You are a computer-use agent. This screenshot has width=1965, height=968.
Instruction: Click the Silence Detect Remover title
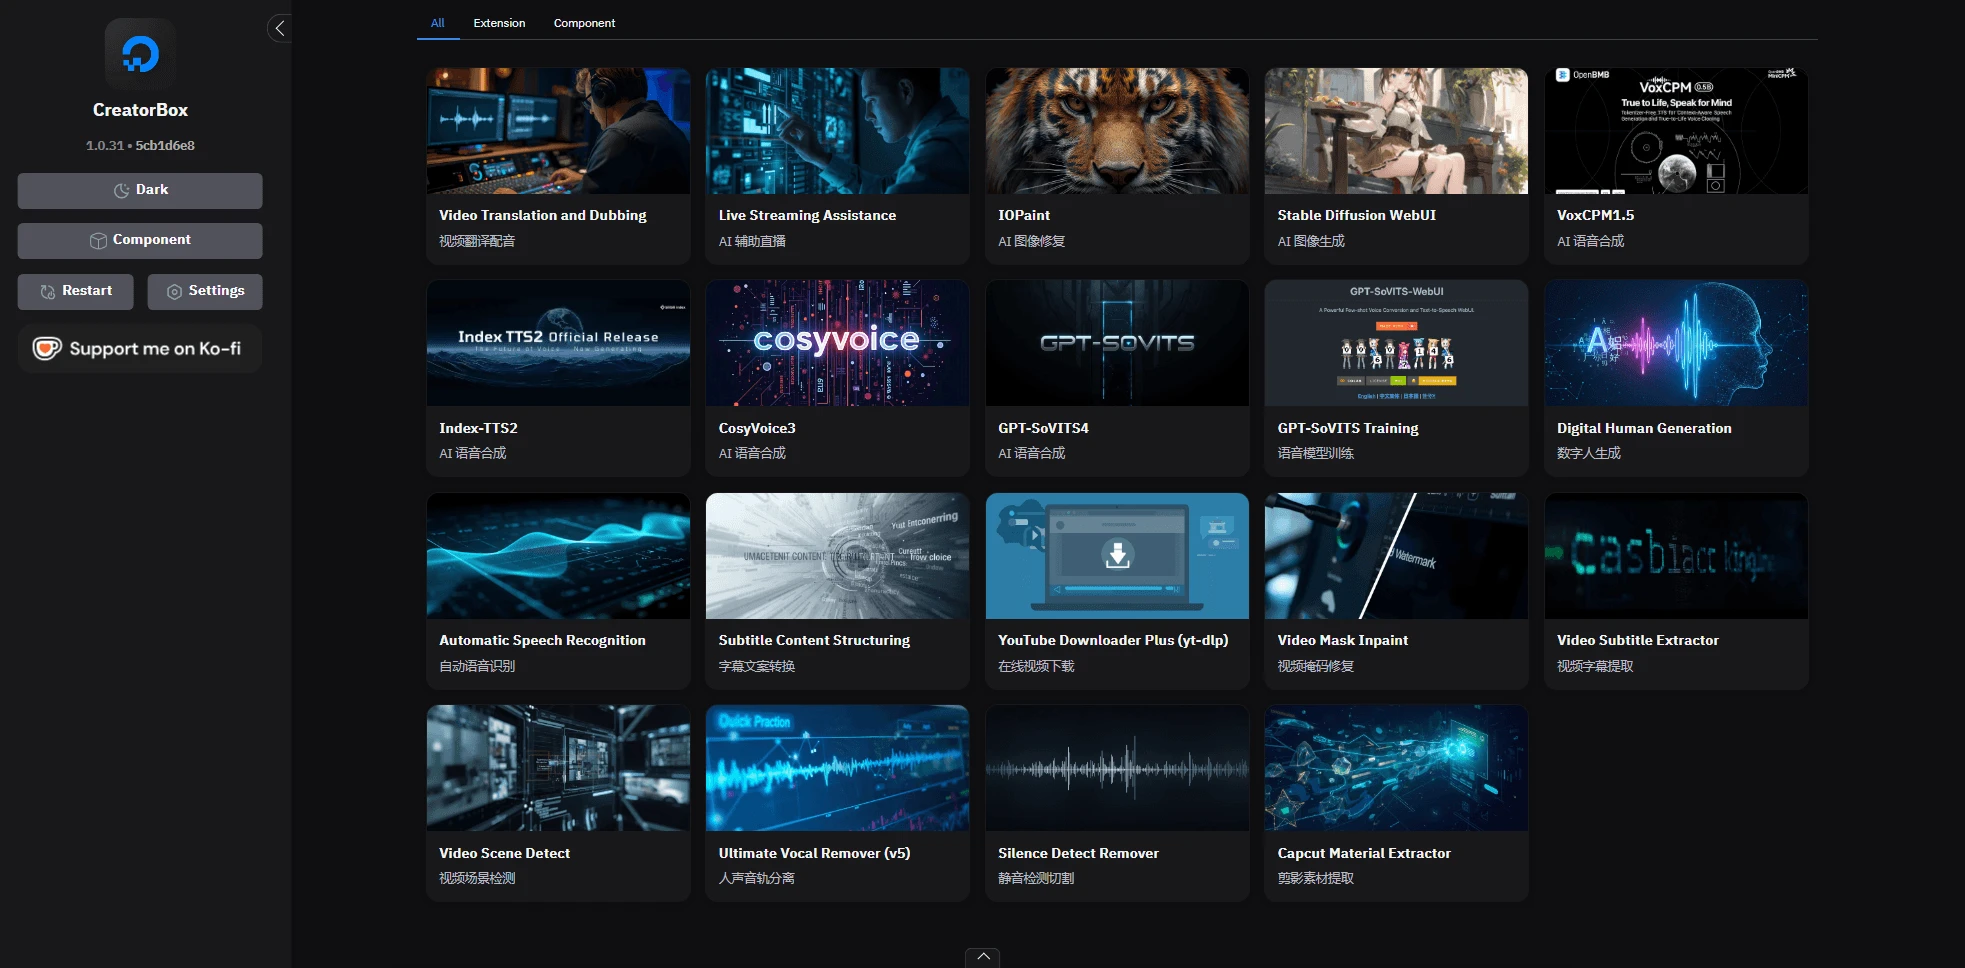click(x=1078, y=853)
